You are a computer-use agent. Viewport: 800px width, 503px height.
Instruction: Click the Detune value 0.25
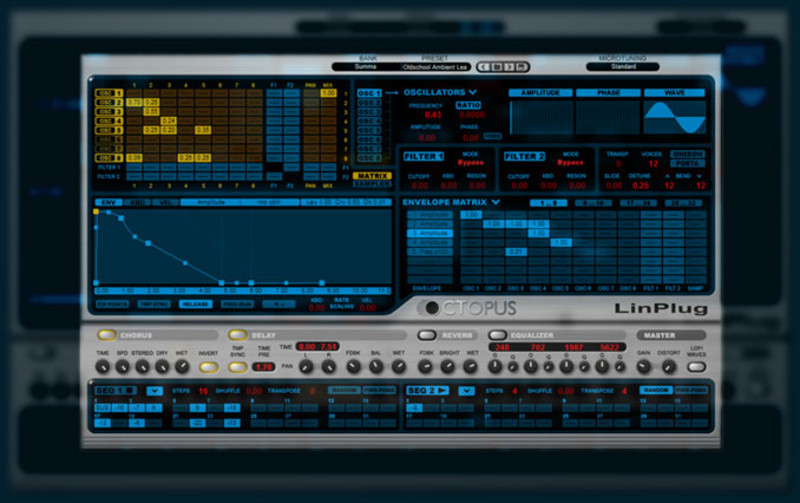(640, 186)
